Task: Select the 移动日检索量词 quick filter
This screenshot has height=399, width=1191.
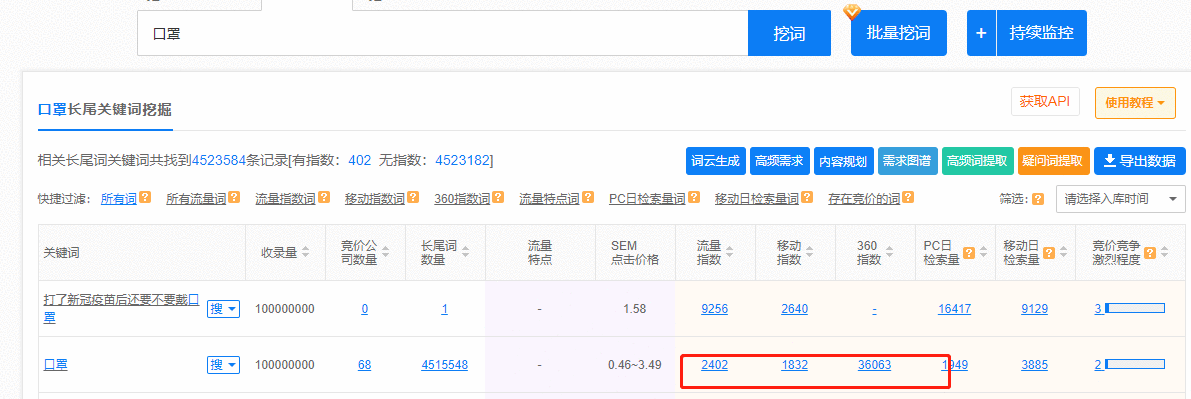Action: point(757,199)
